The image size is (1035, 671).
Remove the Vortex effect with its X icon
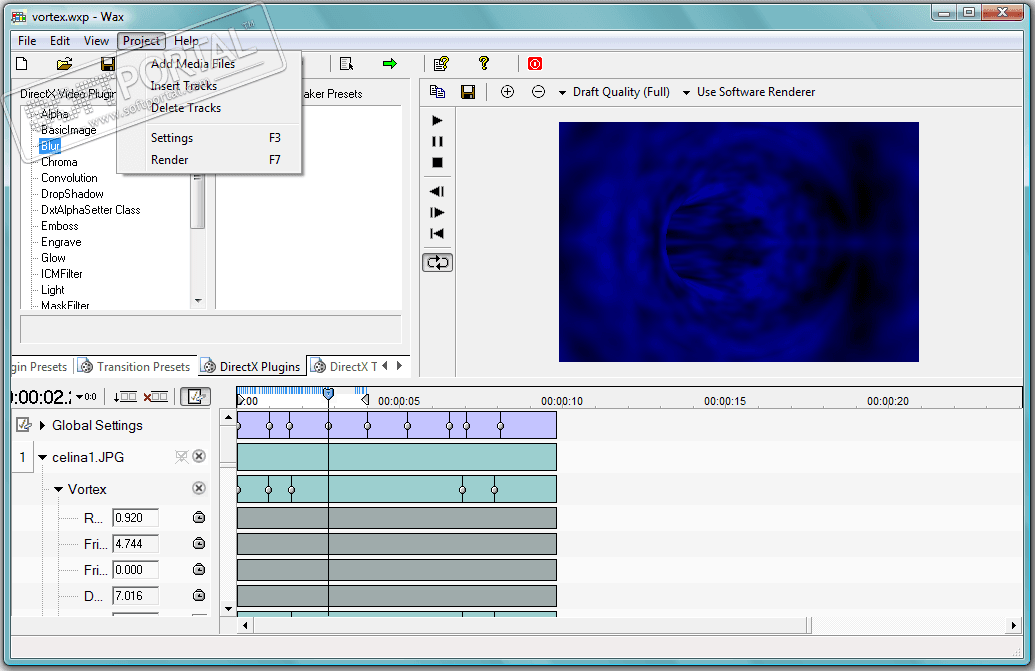198,489
